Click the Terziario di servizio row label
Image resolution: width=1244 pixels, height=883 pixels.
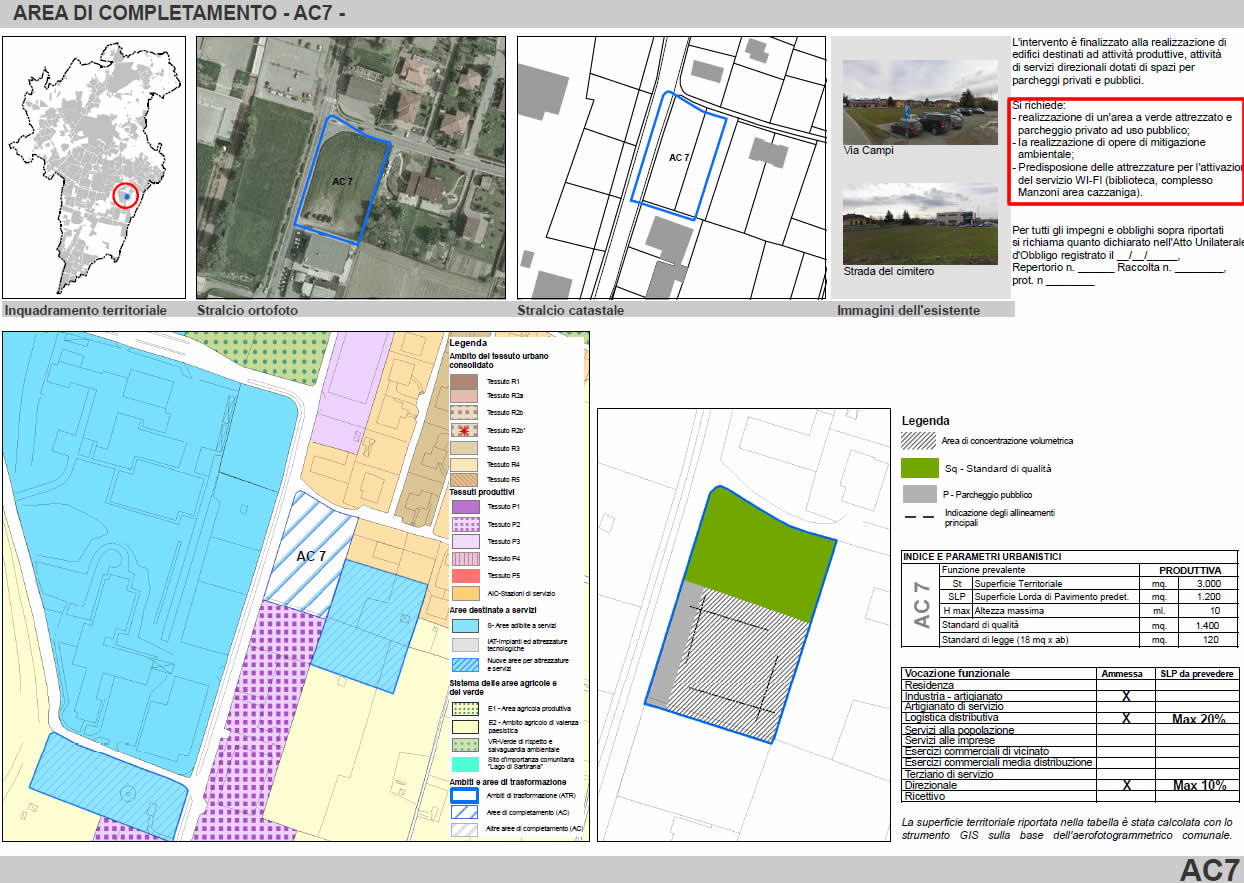pyautogui.click(x=949, y=774)
